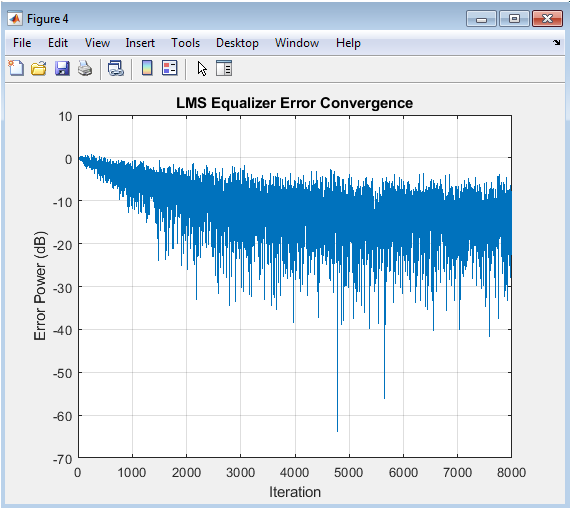
Task: Open the Edit menu
Action: [58, 43]
